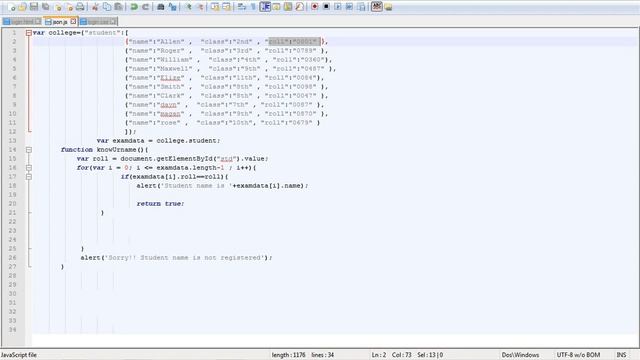The height and width of the screenshot is (360, 640).
Task: Click the 'Sorry!! Student name is not registered' alert line
Action: (176, 258)
